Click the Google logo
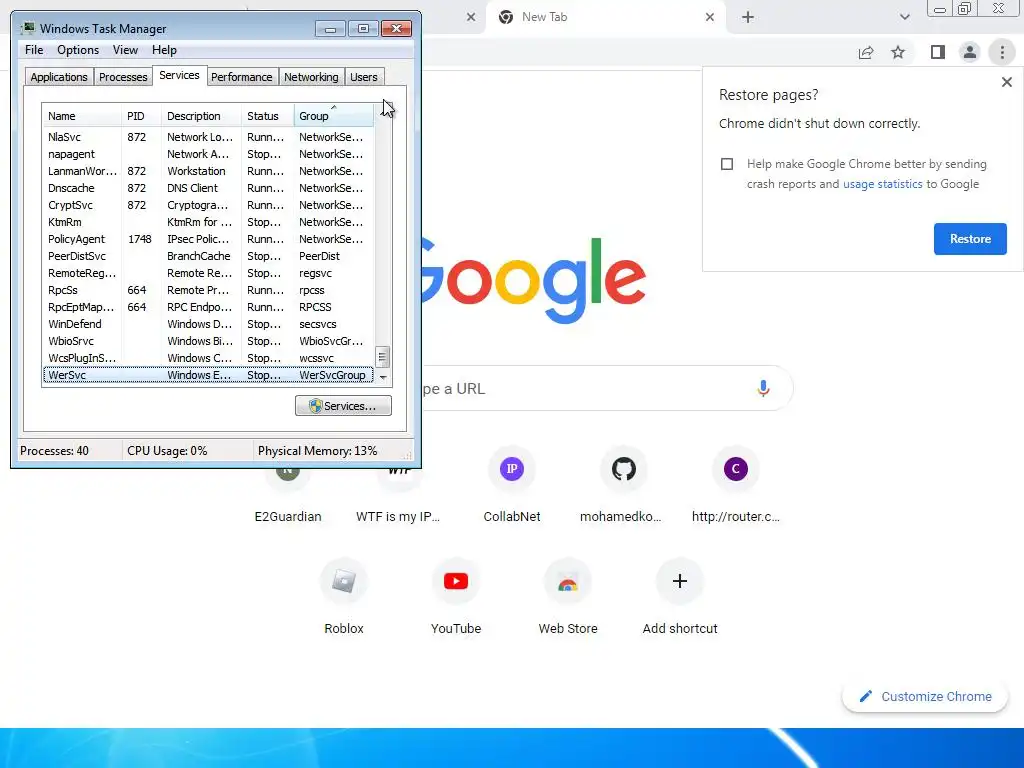The width and height of the screenshot is (1024, 768). 534,281
